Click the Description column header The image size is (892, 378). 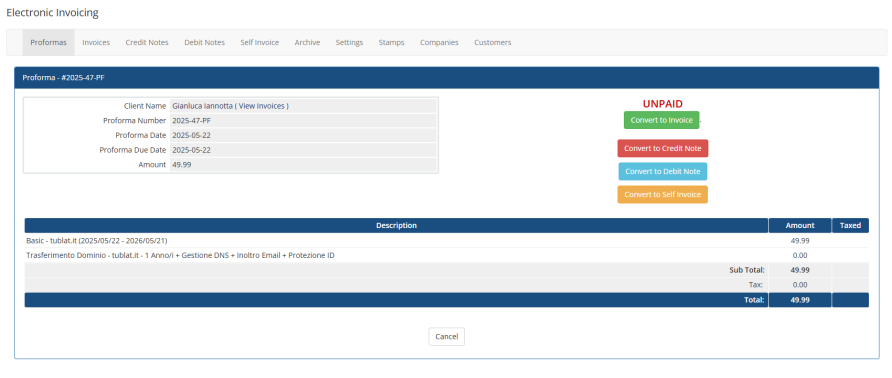click(x=397, y=225)
